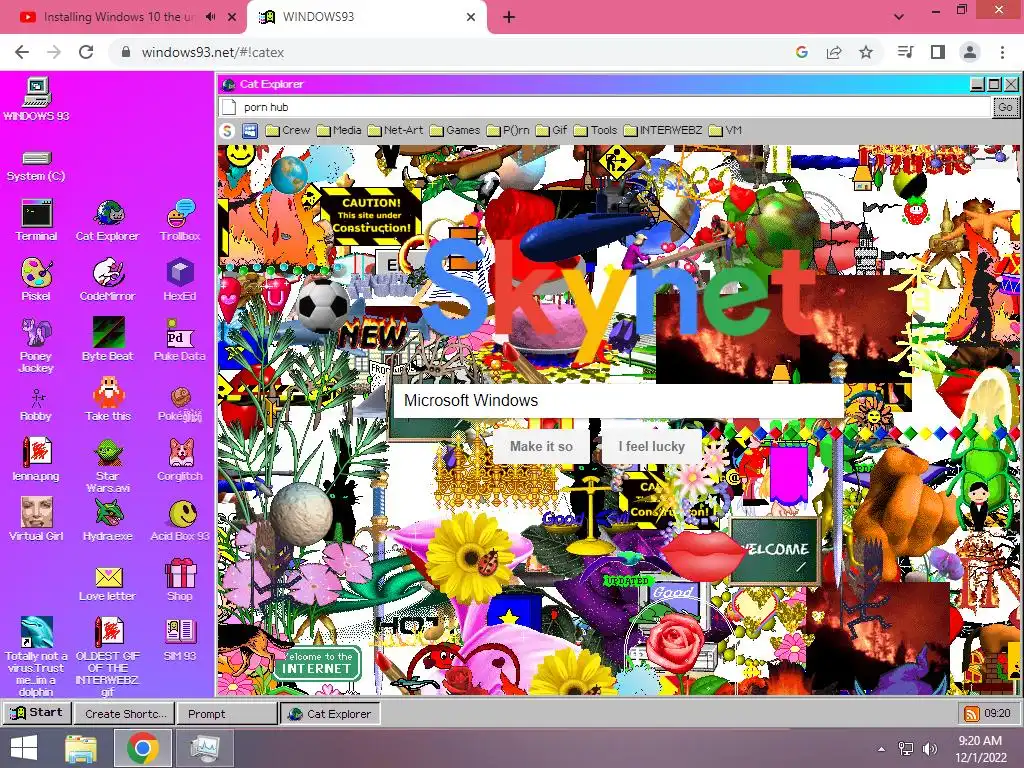Screen dimensions: 1024x768
Task: Open the volume control in system tray
Action: [929, 749]
